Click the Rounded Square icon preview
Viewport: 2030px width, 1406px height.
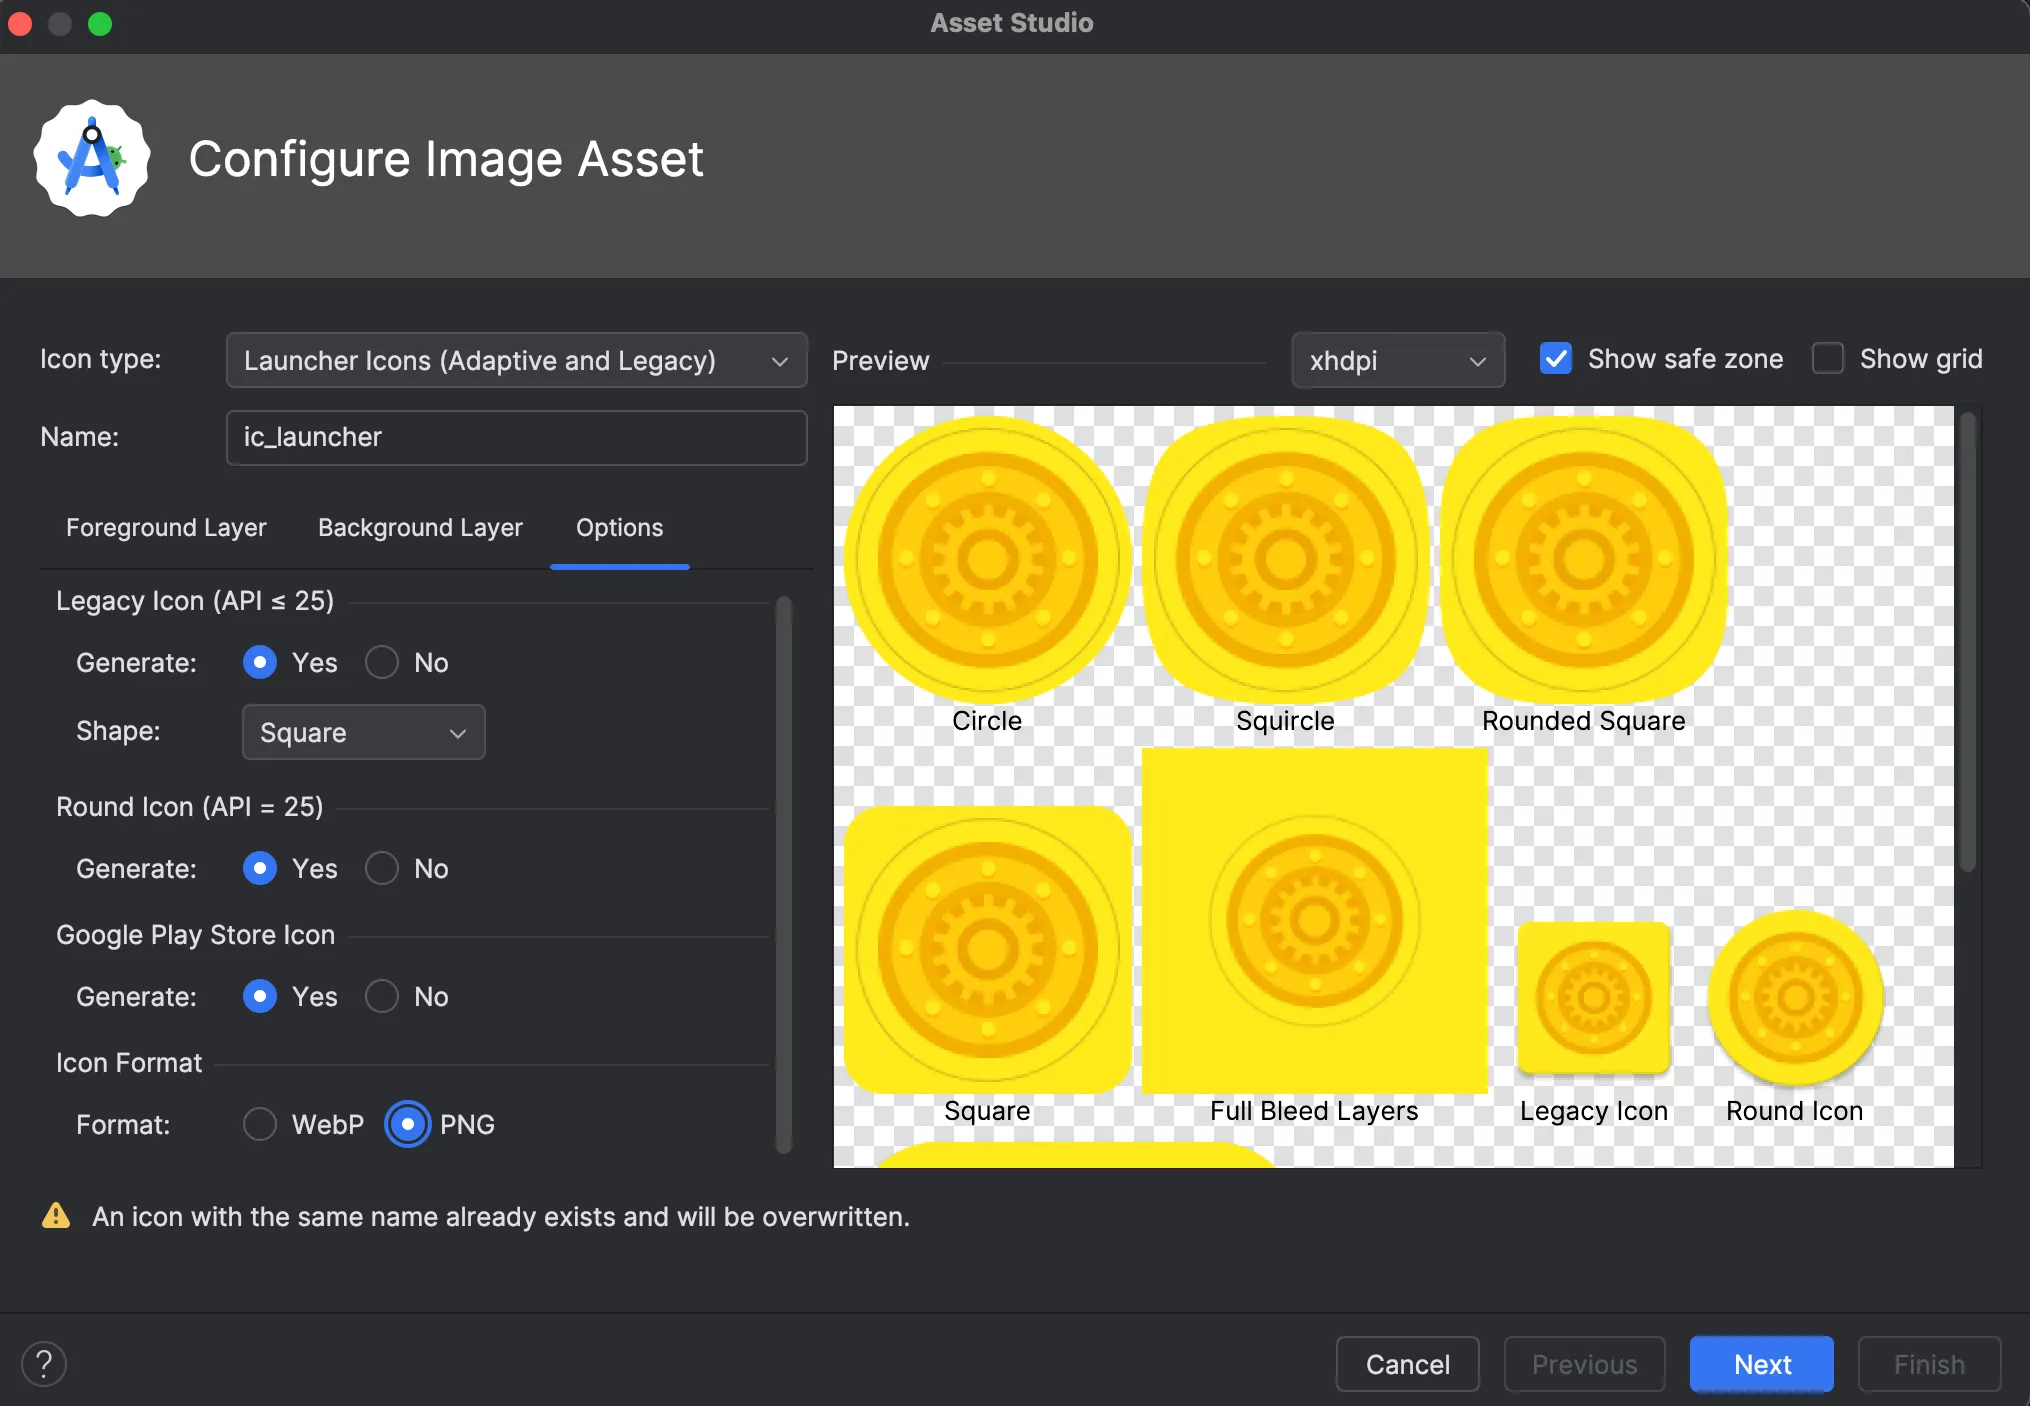(1583, 560)
